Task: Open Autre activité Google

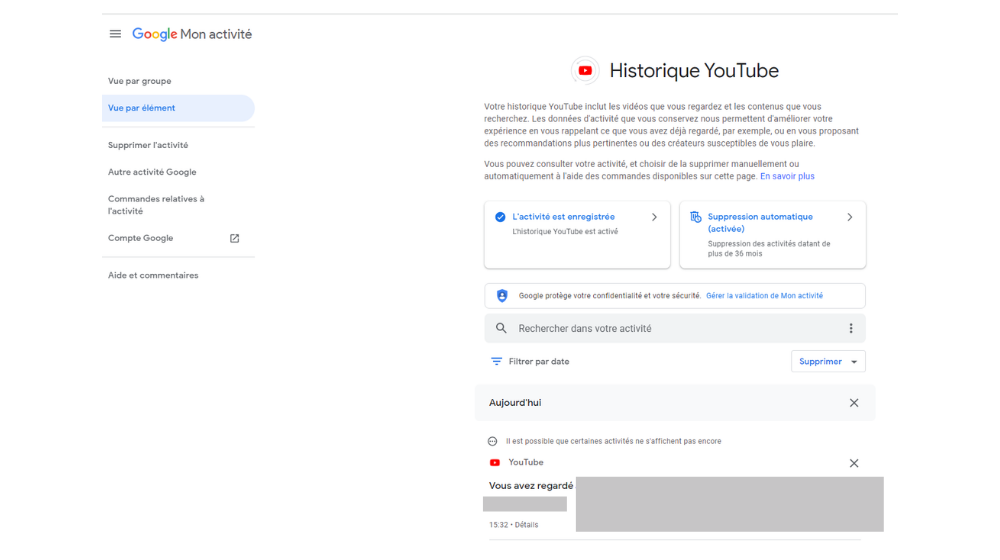Action: 152,172
